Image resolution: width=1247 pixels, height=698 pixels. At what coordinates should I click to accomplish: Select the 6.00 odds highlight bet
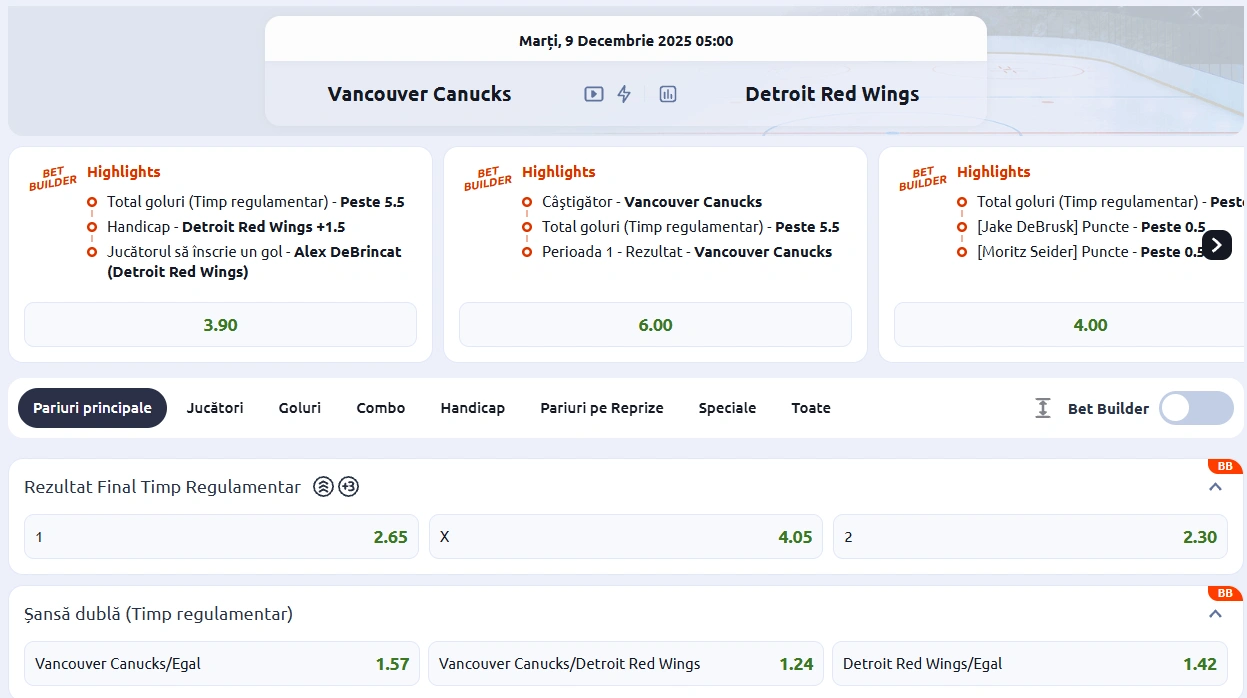click(655, 325)
